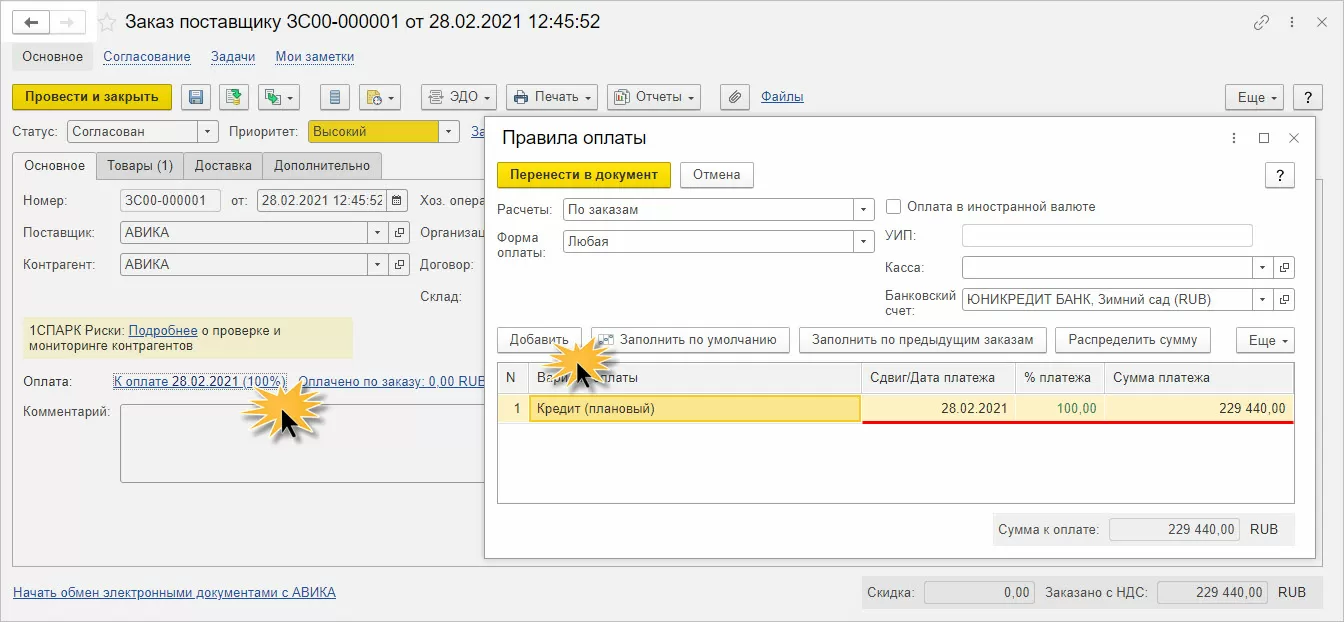The width and height of the screenshot is (1344, 622).
Task: Expand the Приоритет dropdown
Action: [449, 131]
